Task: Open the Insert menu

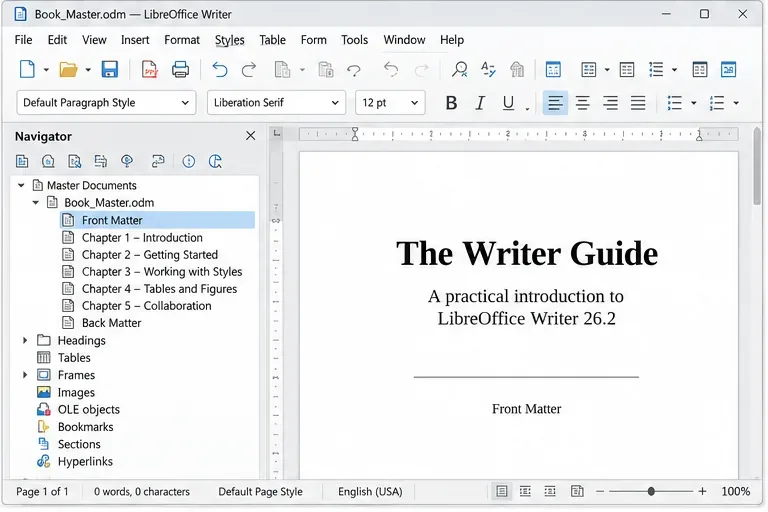Action: 135,40
